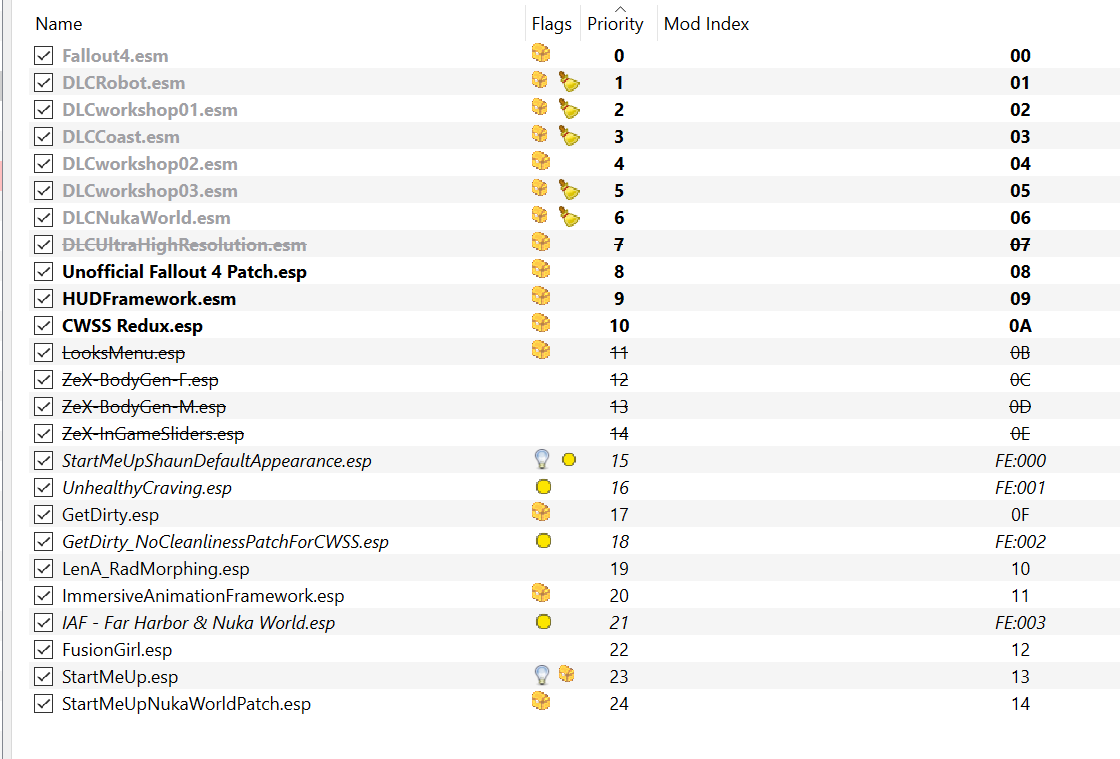
Task: Toggle the LenA_RadMorphing.esp checkbox
Action: click(x=44, y=569)
